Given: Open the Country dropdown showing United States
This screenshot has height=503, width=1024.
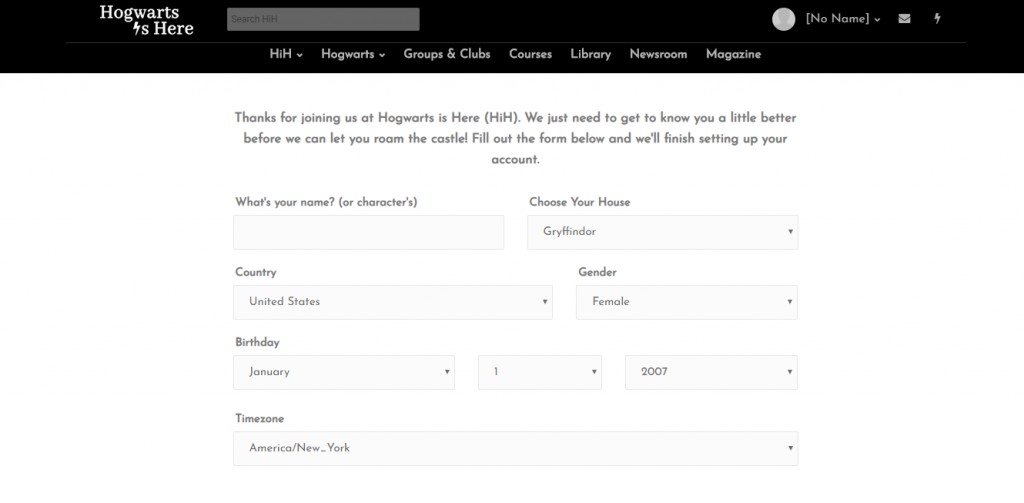Looking at the screenshot, I should pos(392,302).
